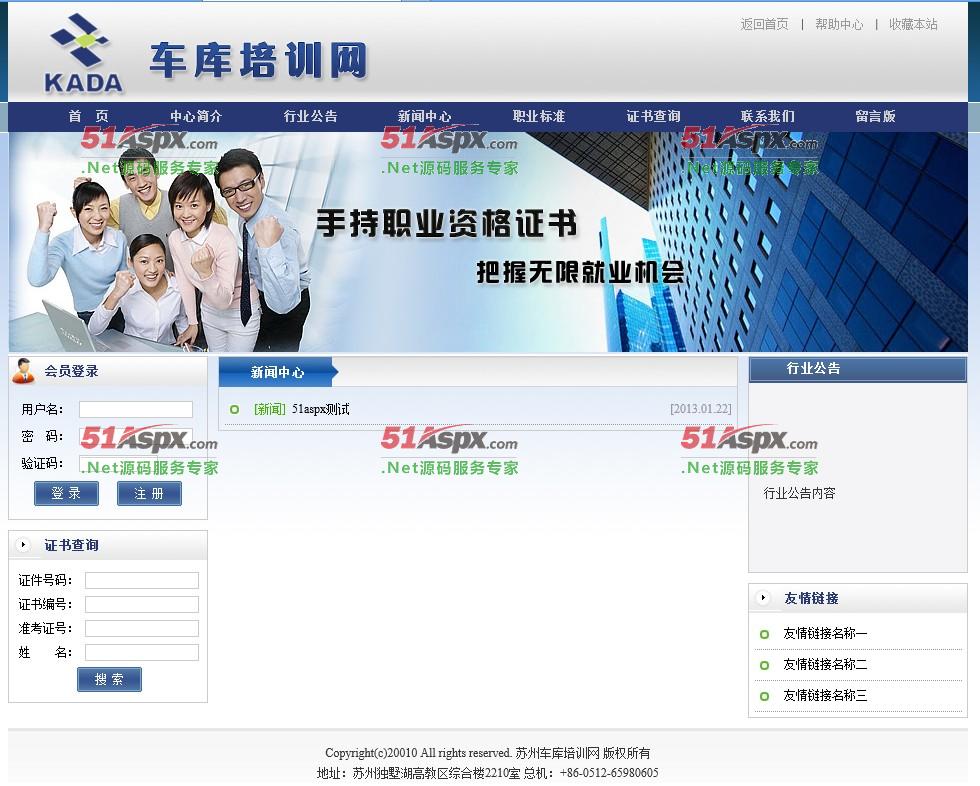Click the arrow icon beside 证书查询 panel title
Viewport: 980px width, 786px height.
point(23,545)
